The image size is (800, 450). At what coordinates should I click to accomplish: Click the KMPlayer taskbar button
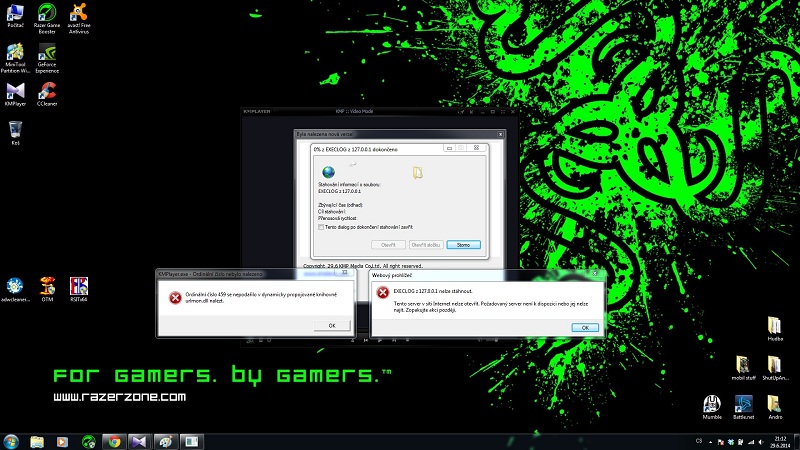140,440
